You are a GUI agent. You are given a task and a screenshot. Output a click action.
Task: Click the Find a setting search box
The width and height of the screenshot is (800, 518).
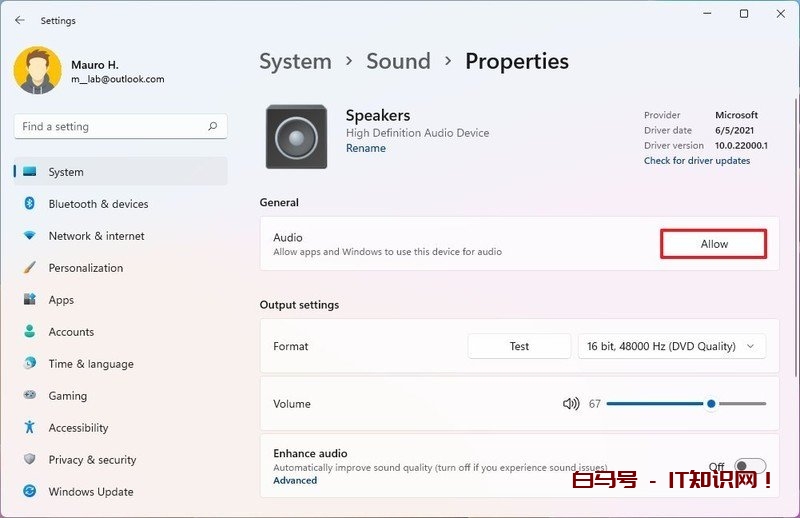coord(110,127)
